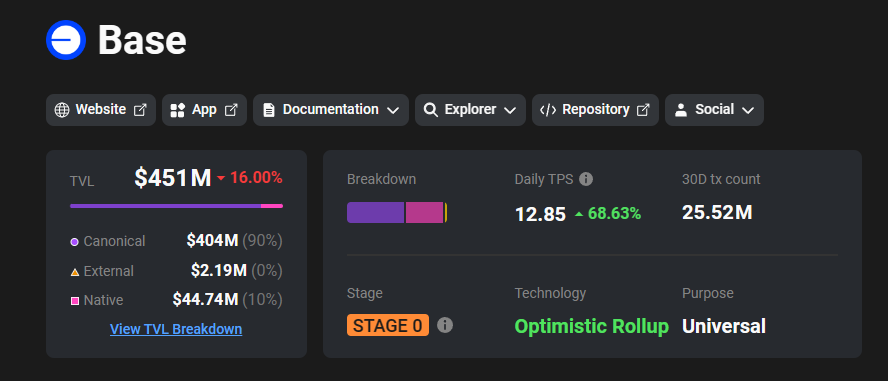Click the pink segment of Breakdown bar
This screenshot has width=888, height=381.
point(424,212)
